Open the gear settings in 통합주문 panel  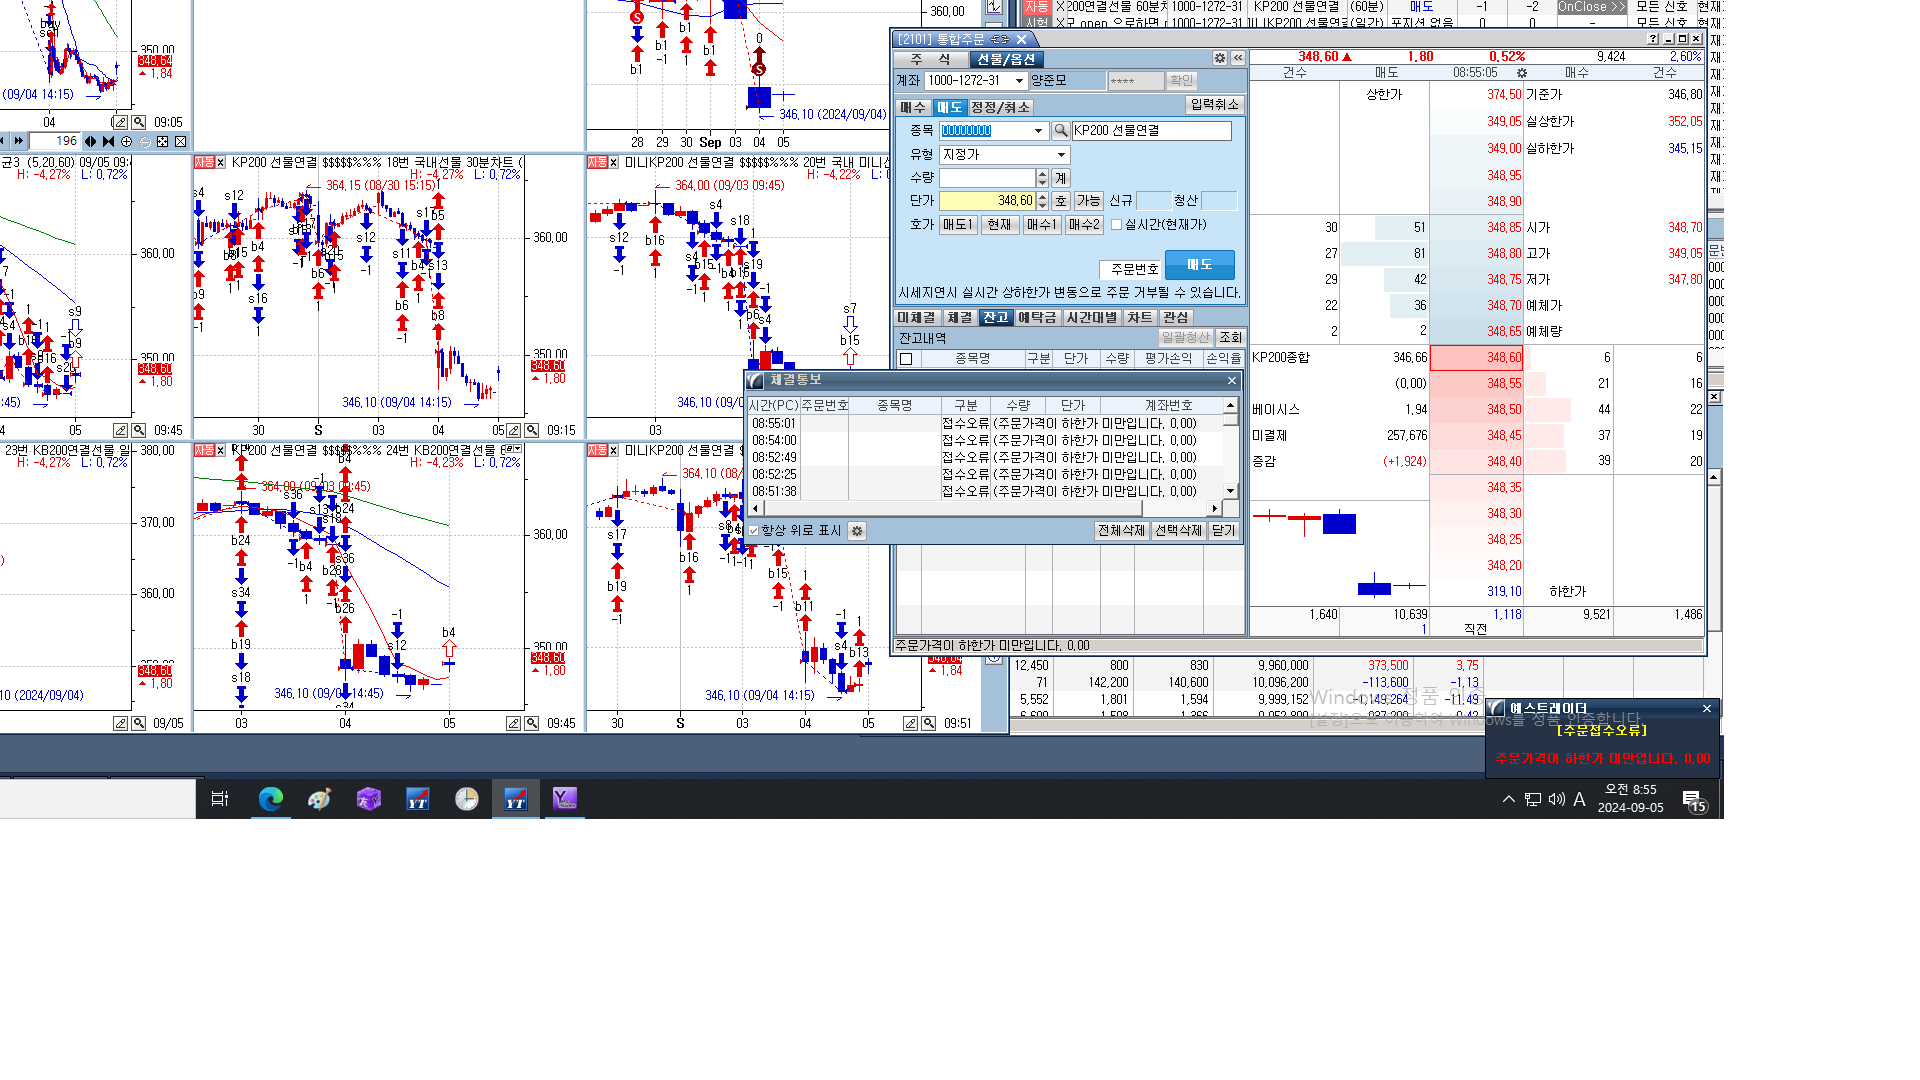(x=1220, y=59)
